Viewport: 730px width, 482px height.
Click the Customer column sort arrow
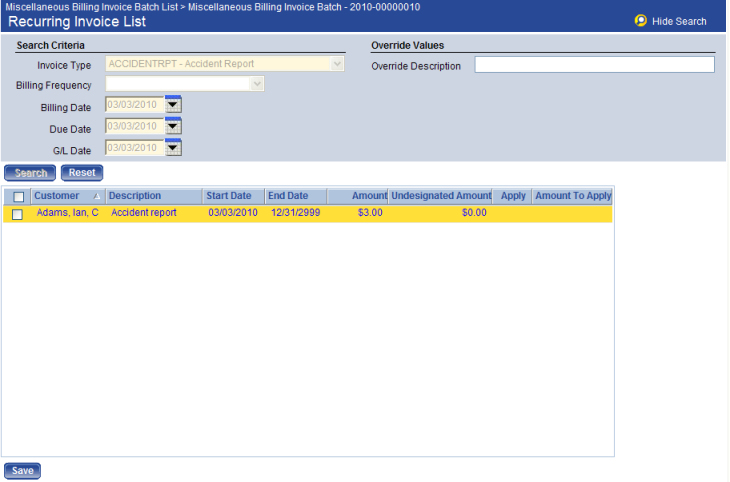tap(96, 197)
